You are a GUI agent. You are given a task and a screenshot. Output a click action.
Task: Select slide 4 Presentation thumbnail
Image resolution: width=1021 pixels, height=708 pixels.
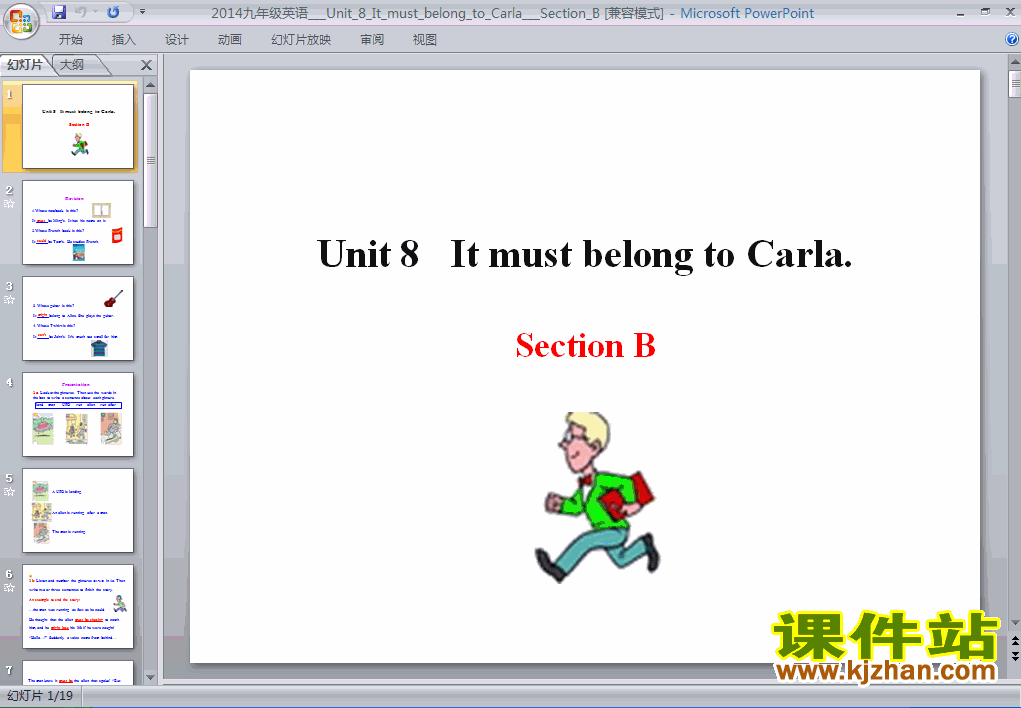[78, 414]
